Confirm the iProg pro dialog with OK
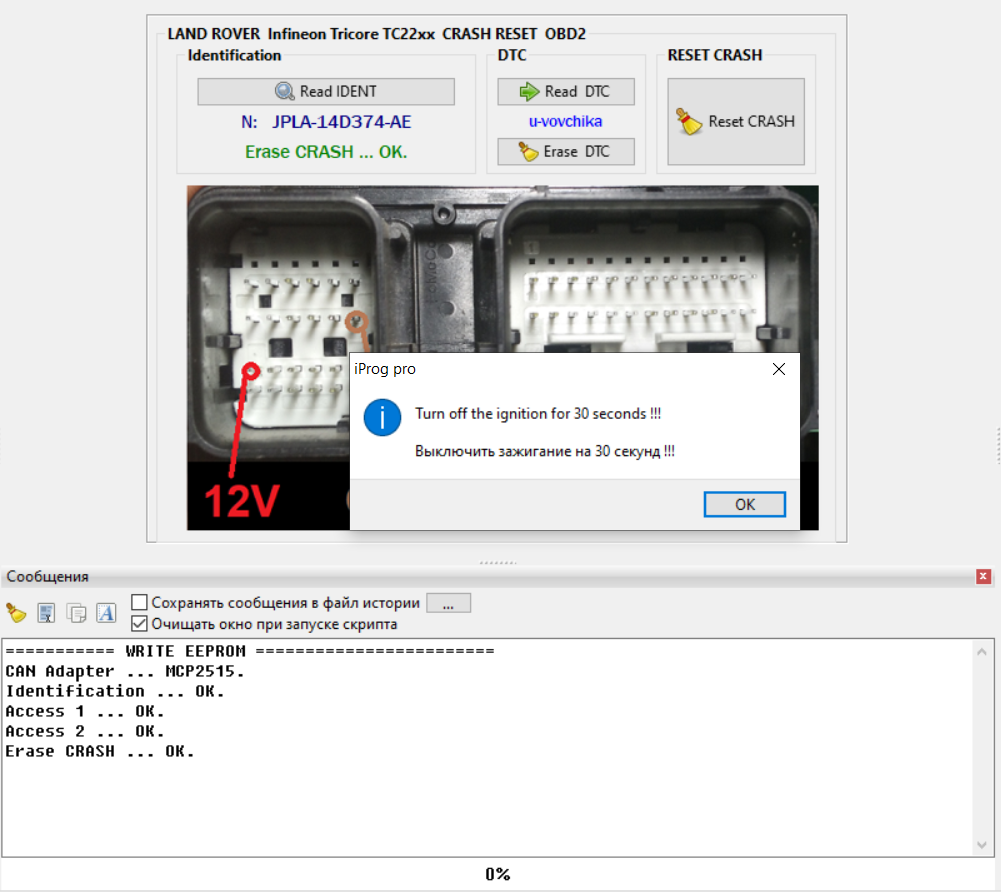The width and height of the screenshot is (1001, 892). point(744,504)
